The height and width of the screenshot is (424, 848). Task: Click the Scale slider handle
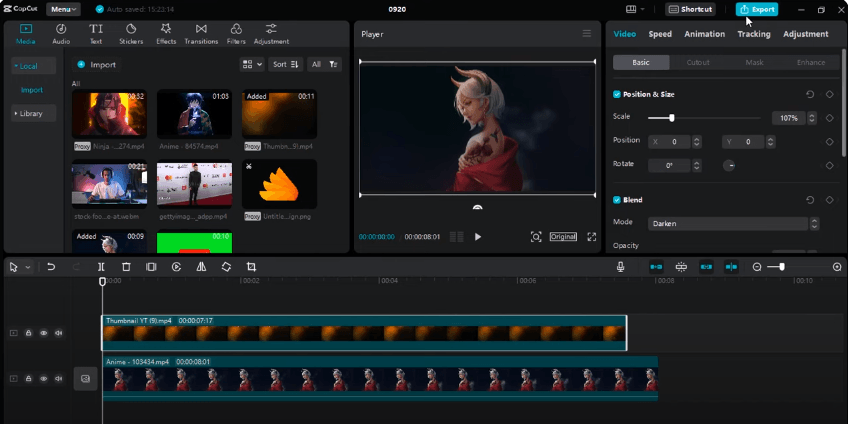coord(672,118)
